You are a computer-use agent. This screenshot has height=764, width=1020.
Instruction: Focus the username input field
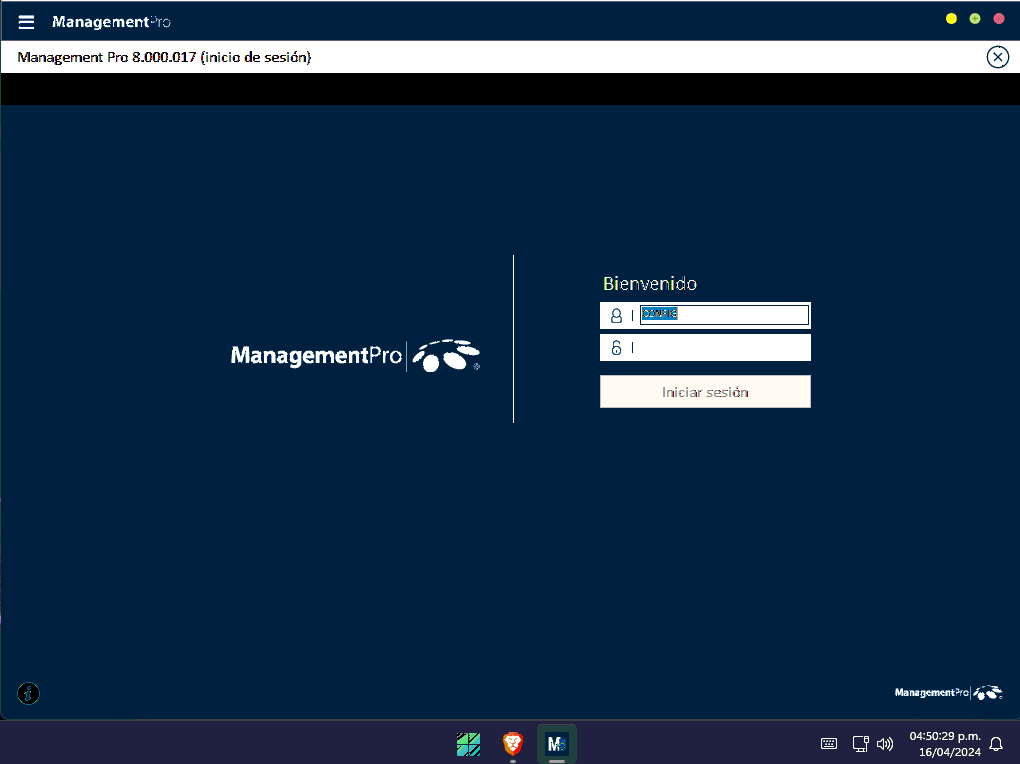tap(723, 315)
